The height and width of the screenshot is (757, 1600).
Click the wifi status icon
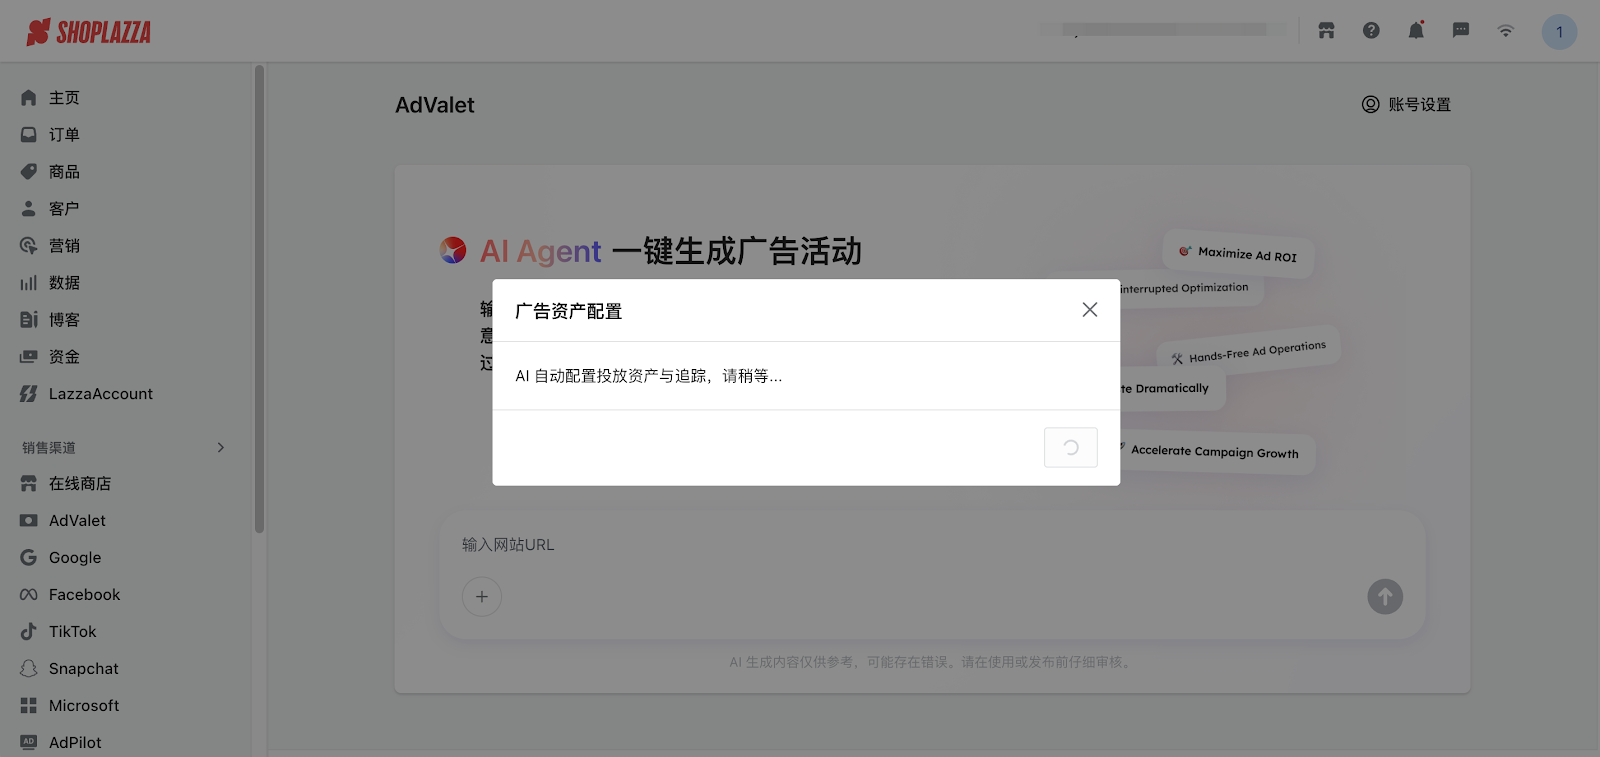point(1505,31)
